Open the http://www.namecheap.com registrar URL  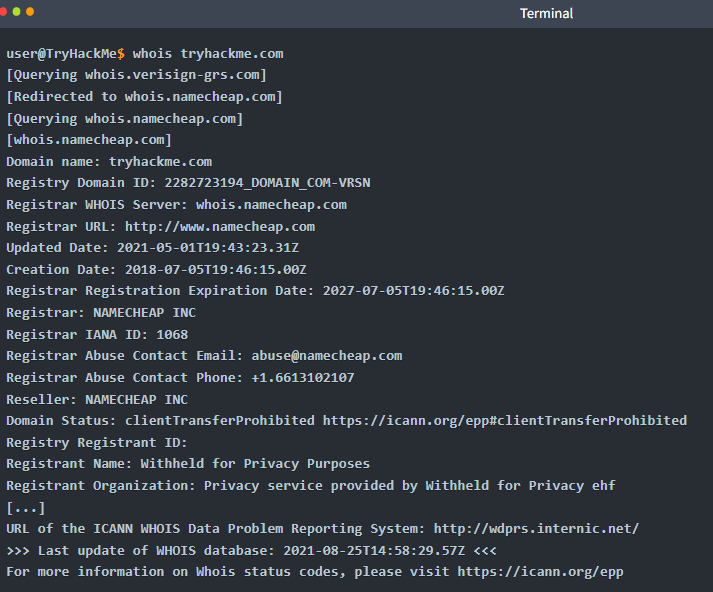pyautogui.click(x=220, y=226)
